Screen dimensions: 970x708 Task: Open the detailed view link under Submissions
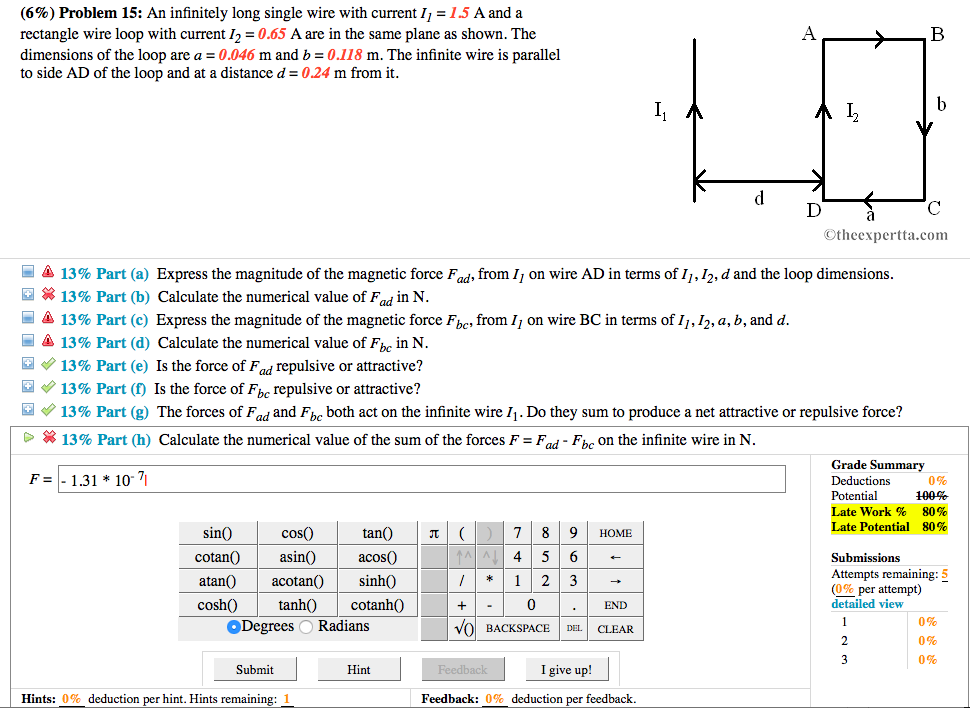pos(866,602)
